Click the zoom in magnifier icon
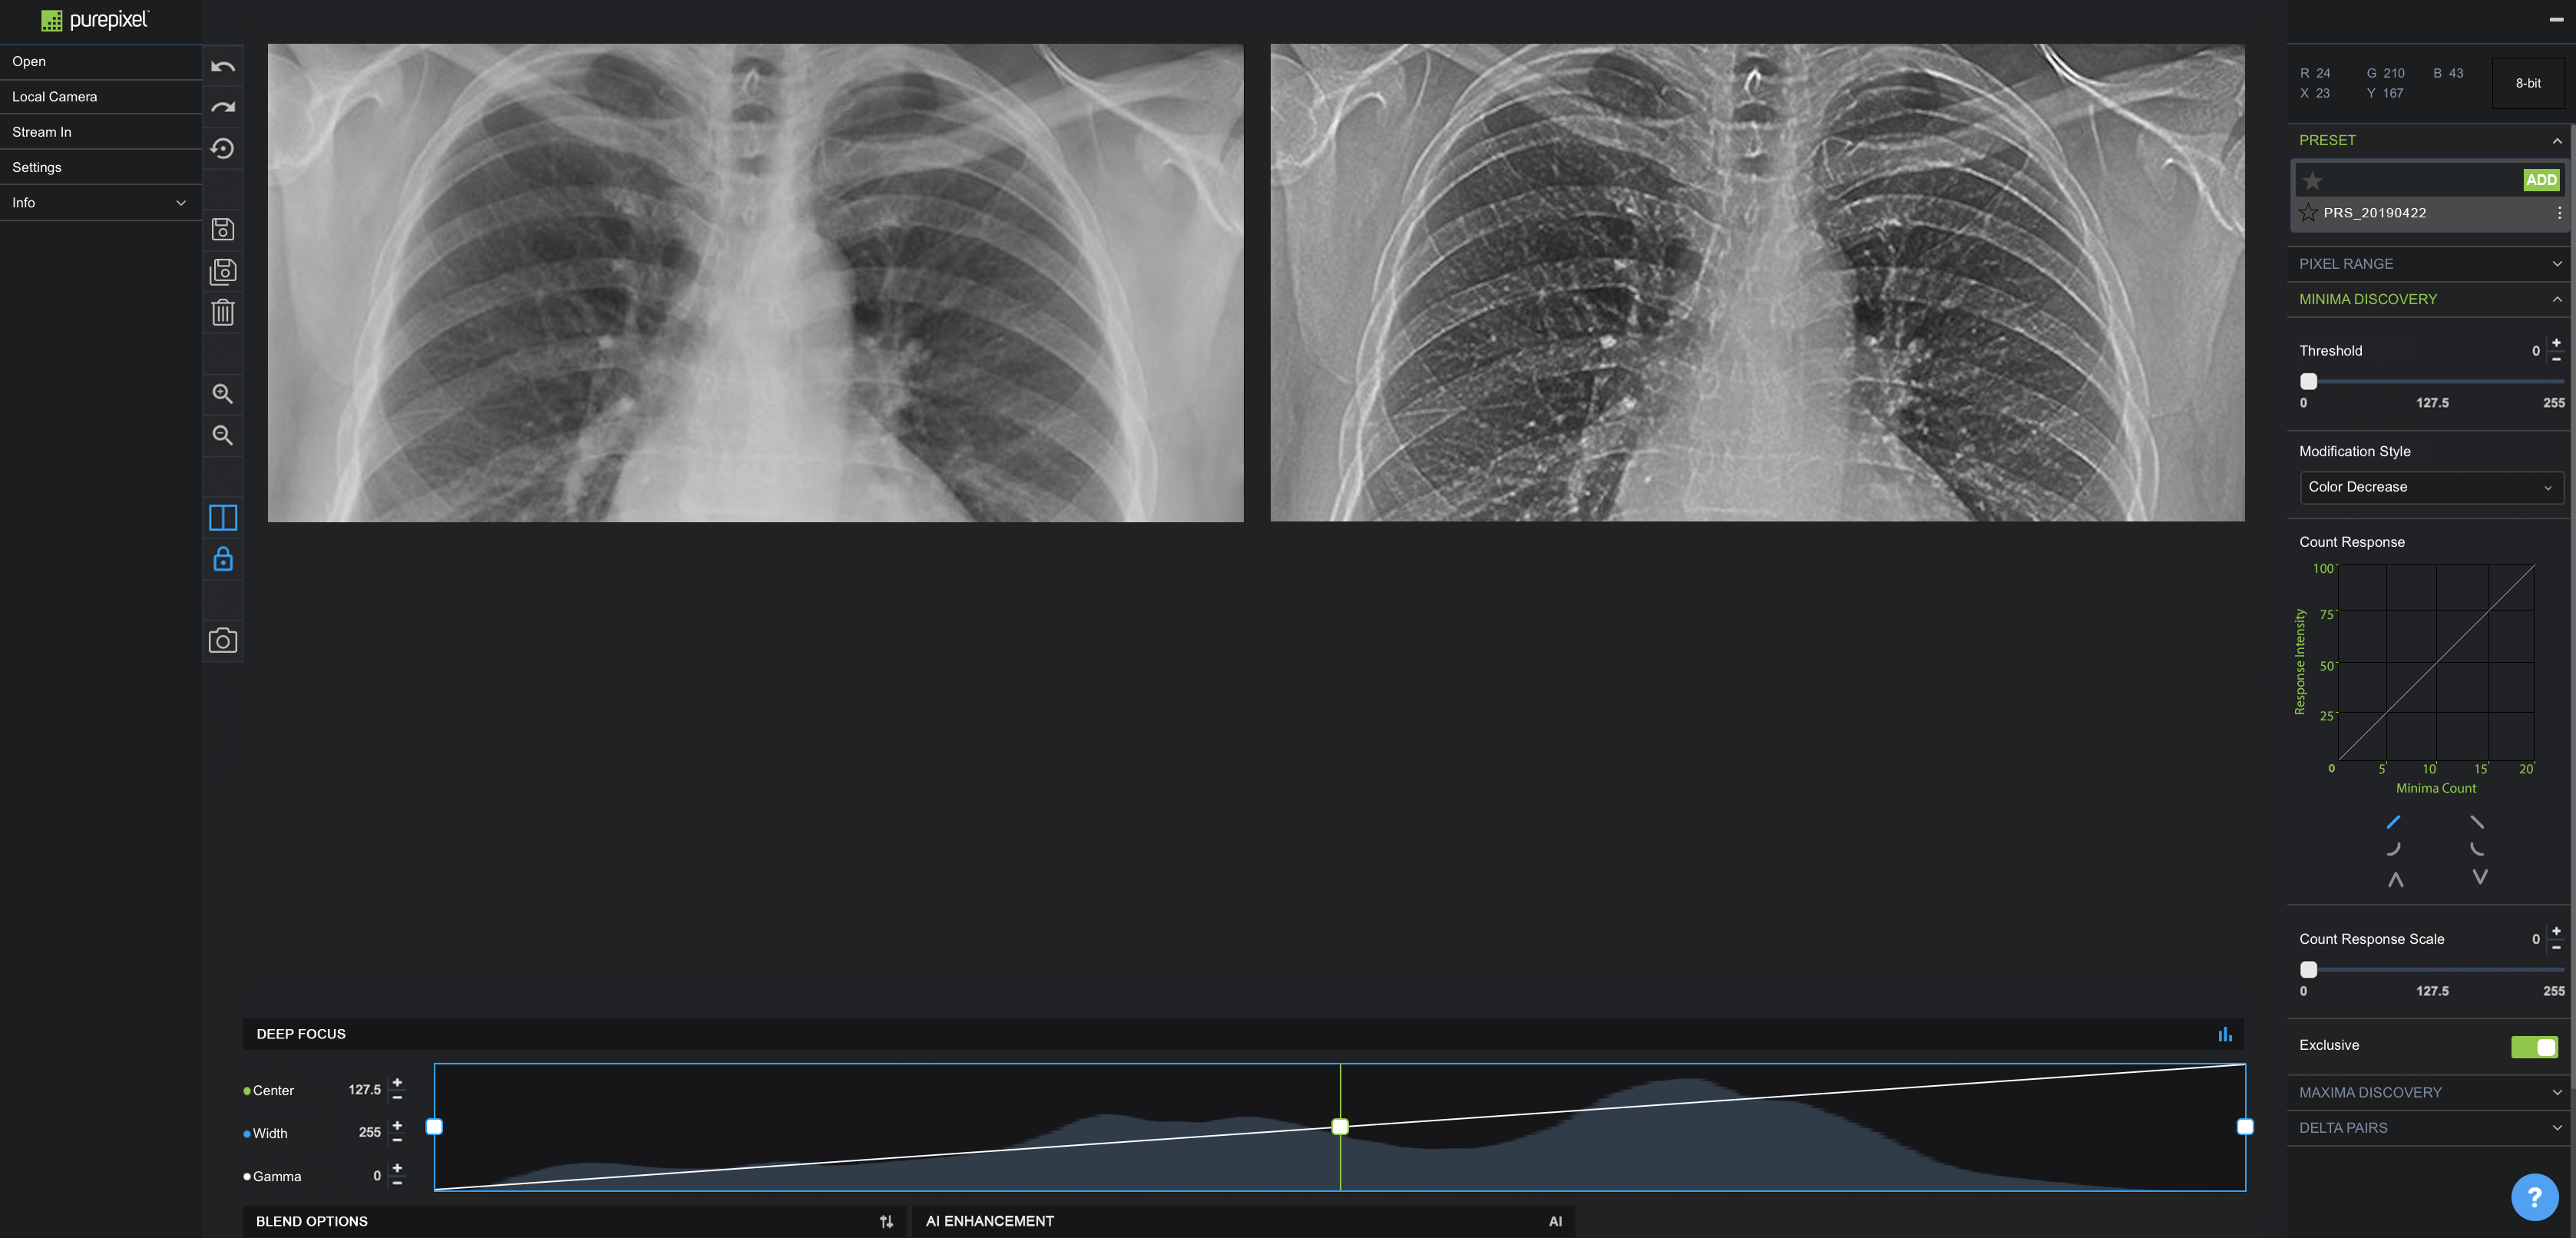This screenshot has width=2576, height=1238. pos(223,394)
